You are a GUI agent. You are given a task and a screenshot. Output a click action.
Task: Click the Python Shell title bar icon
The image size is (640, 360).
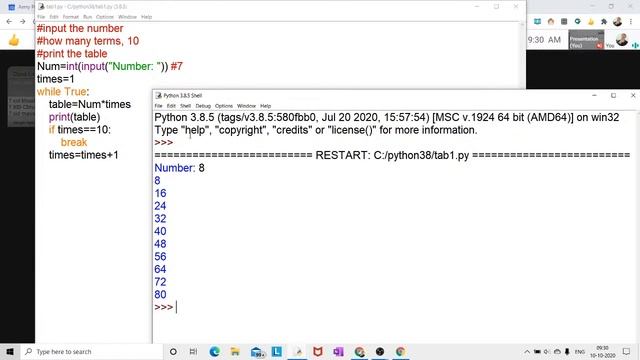[158, 96]
